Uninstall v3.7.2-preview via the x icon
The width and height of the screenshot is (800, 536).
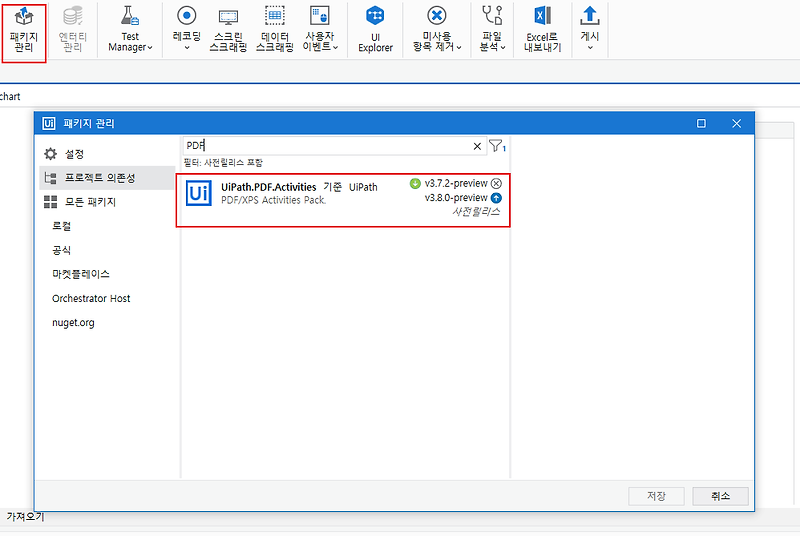coord(496,184)
